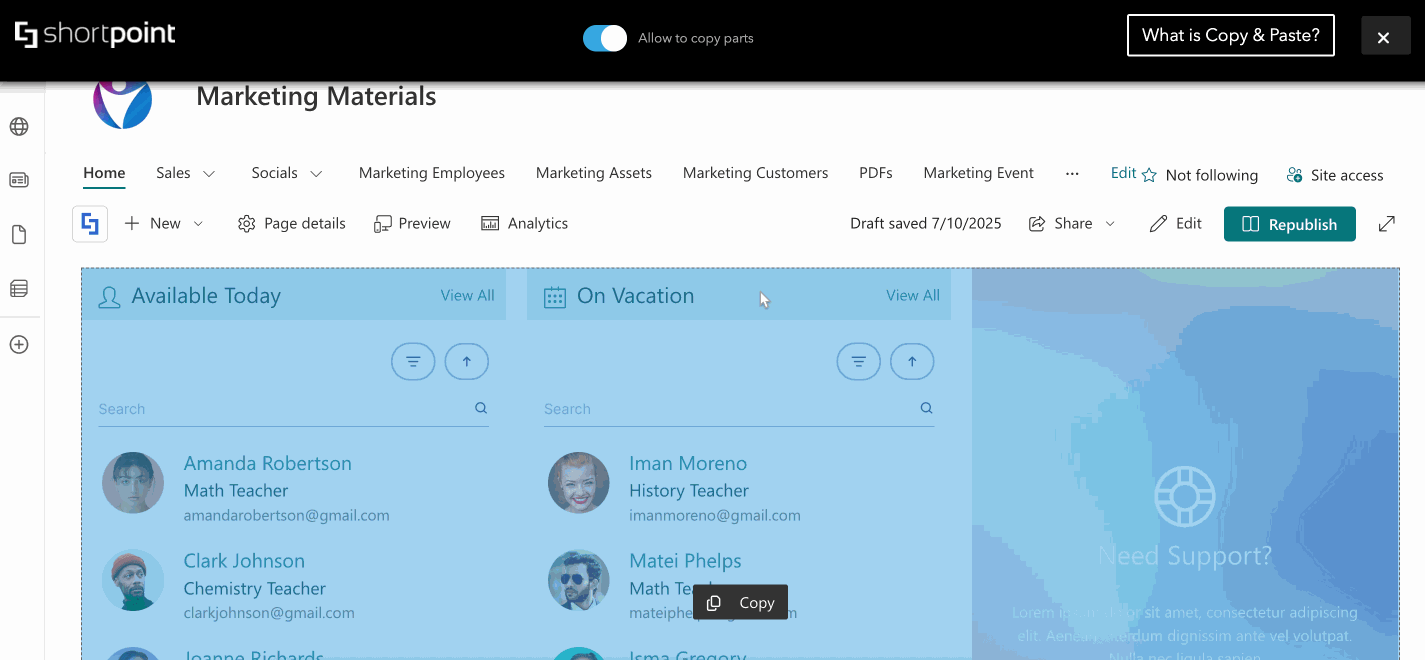1425x660 pixels.
Task: Open Amanda Robertson's name link
Action: 268,463
